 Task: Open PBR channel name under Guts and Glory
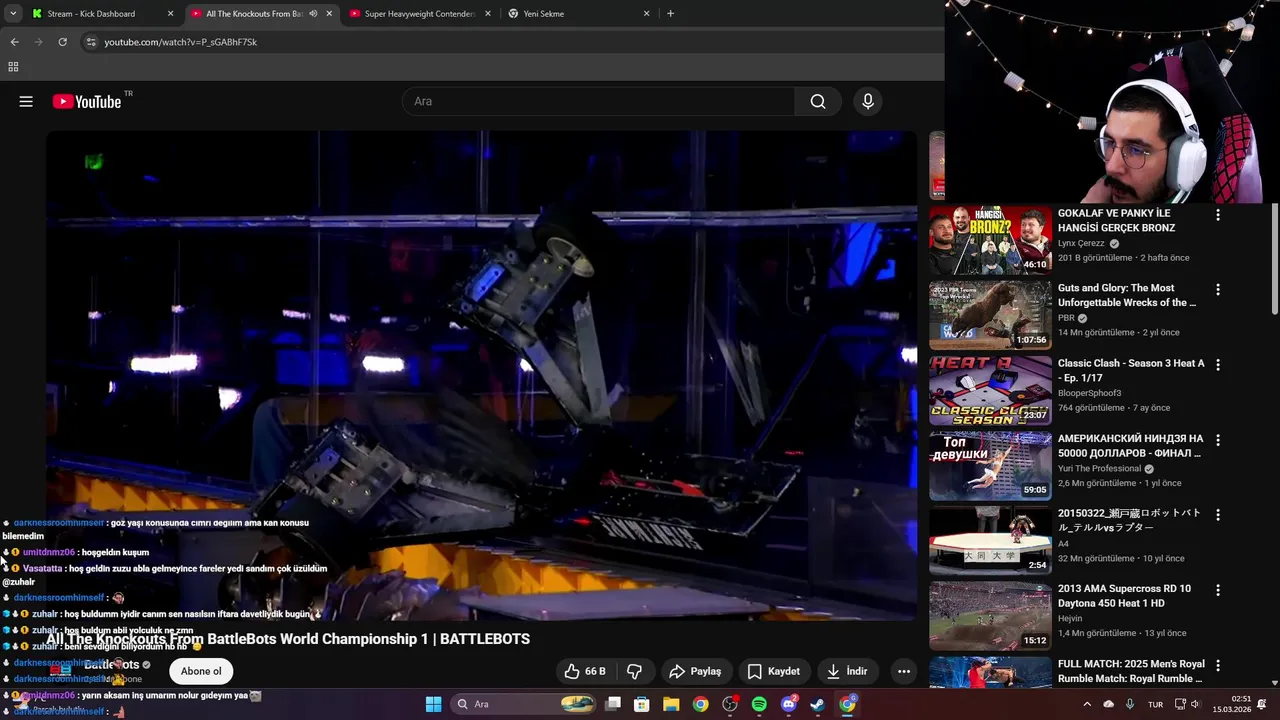click(1066, 318)
